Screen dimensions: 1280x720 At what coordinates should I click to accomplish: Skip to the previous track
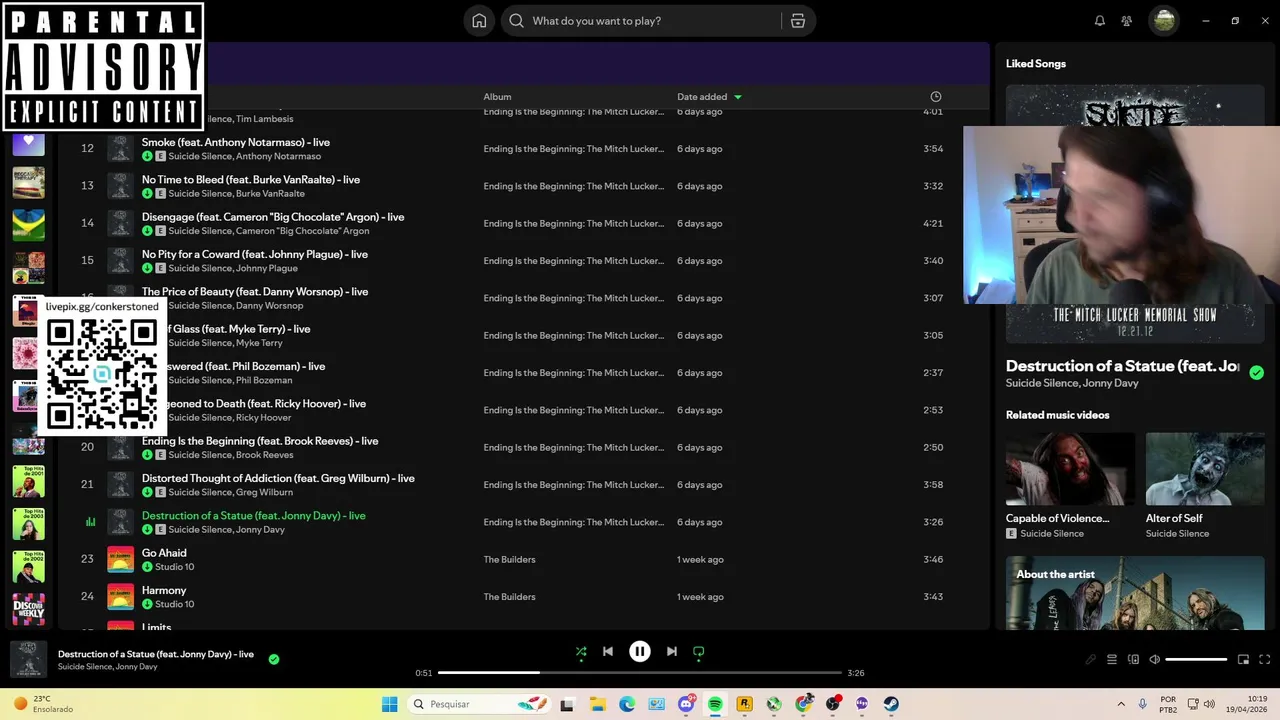coord(608,652)
